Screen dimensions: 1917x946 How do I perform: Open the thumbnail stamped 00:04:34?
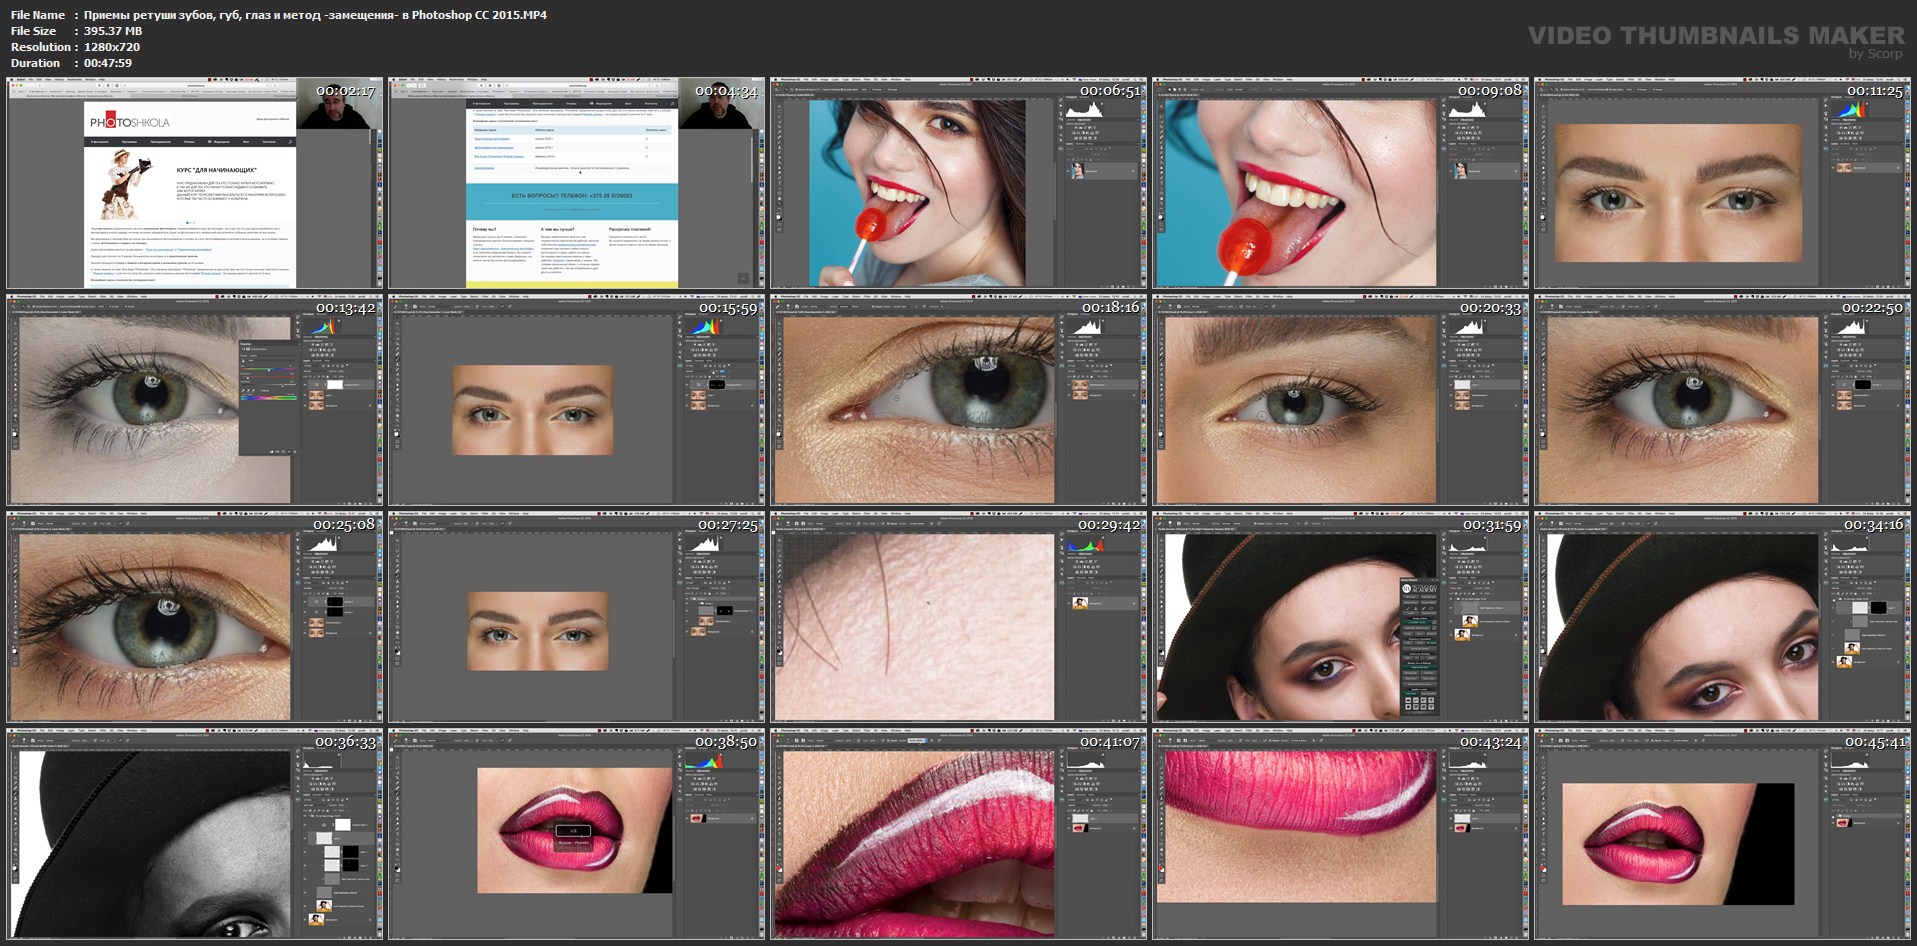point(576,183)
